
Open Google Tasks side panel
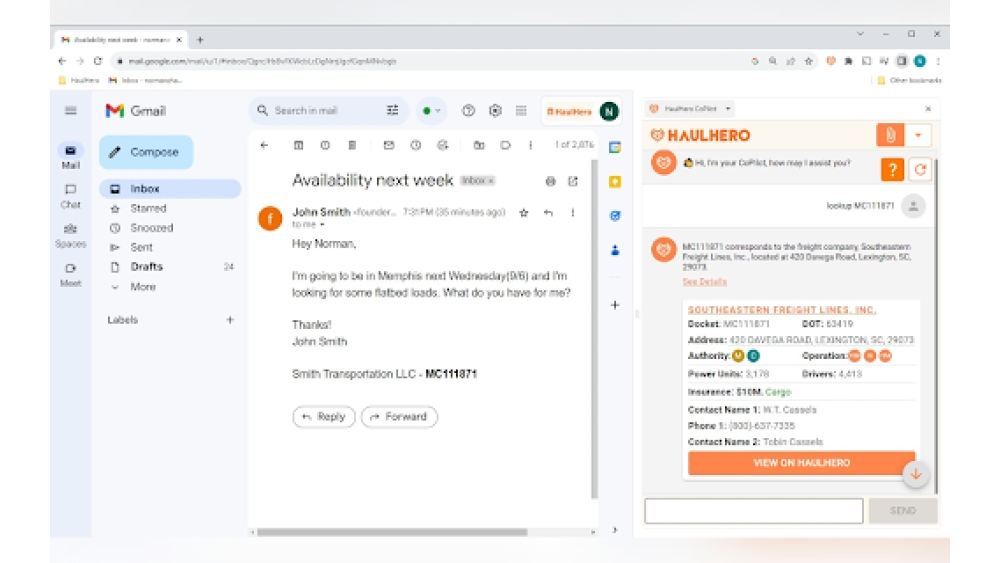[x=615, y=216]
